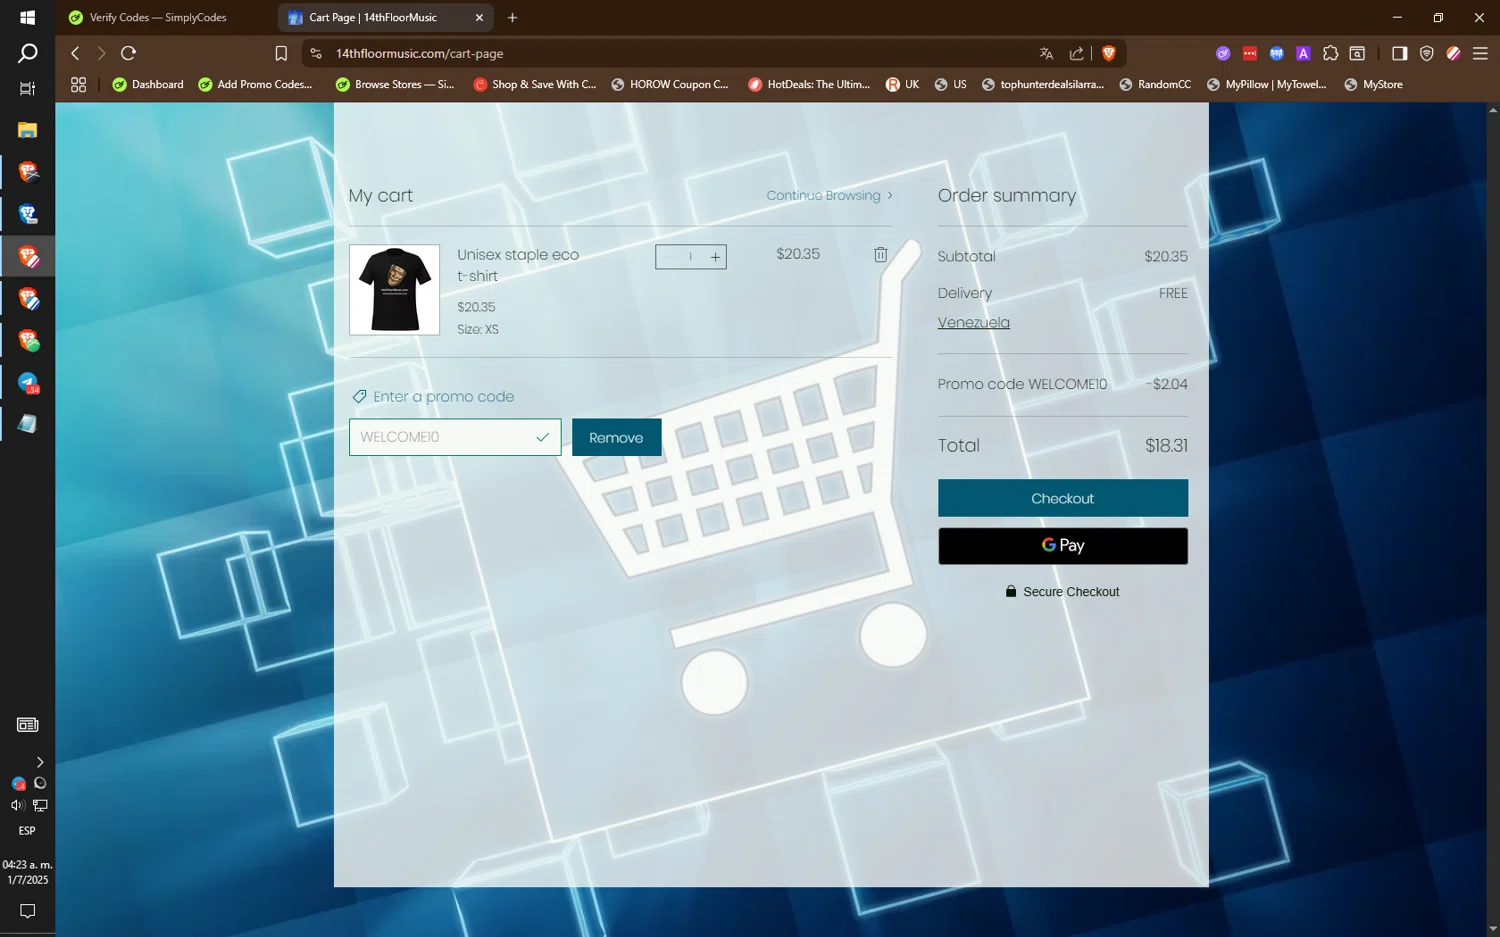Click Continue Browsing link
Image resolution: width=1500 pixels, height=937 pixels.
coord(829,196)
